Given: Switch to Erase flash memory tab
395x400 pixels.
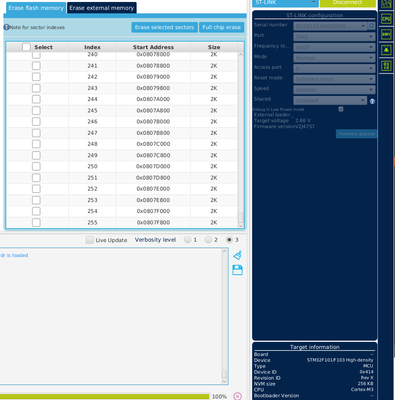Looking at the screenshot, I should [36, 8].
